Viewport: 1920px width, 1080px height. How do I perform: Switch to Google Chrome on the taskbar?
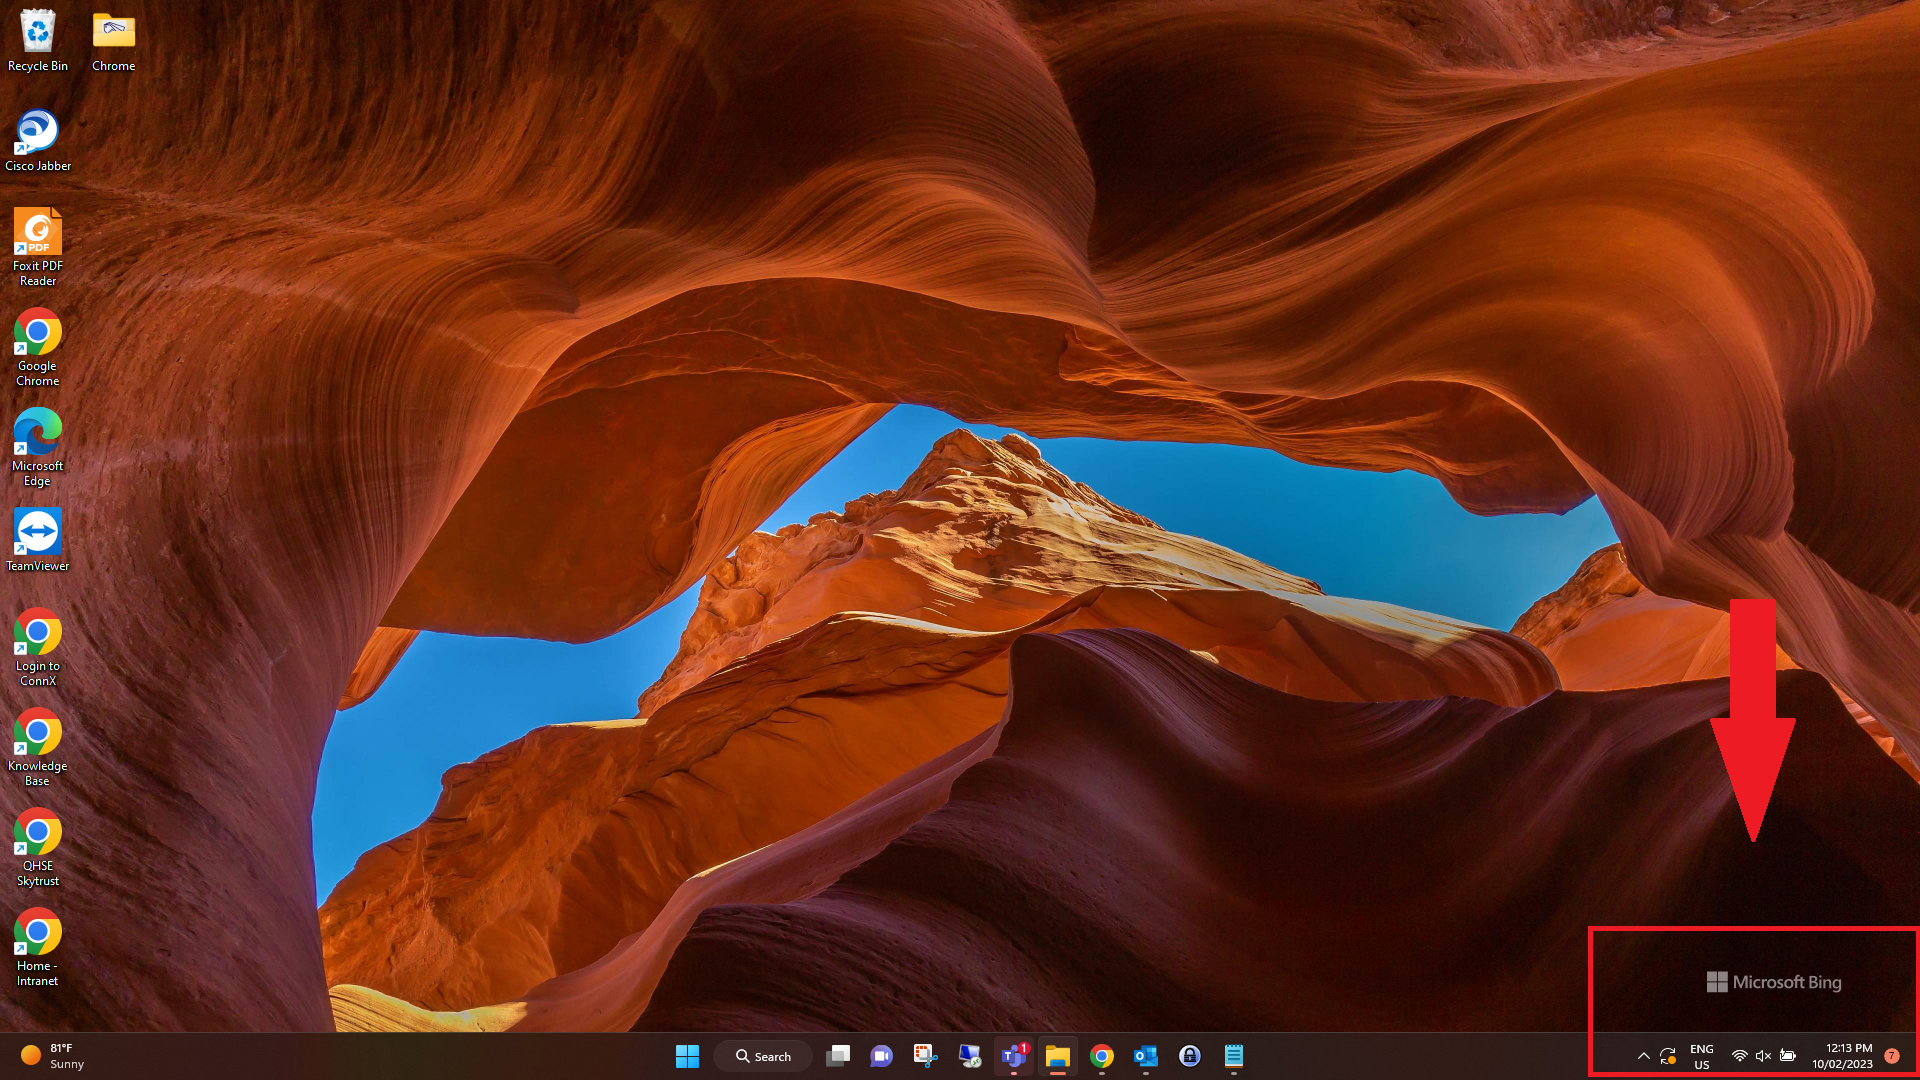coord(1102,1056)
